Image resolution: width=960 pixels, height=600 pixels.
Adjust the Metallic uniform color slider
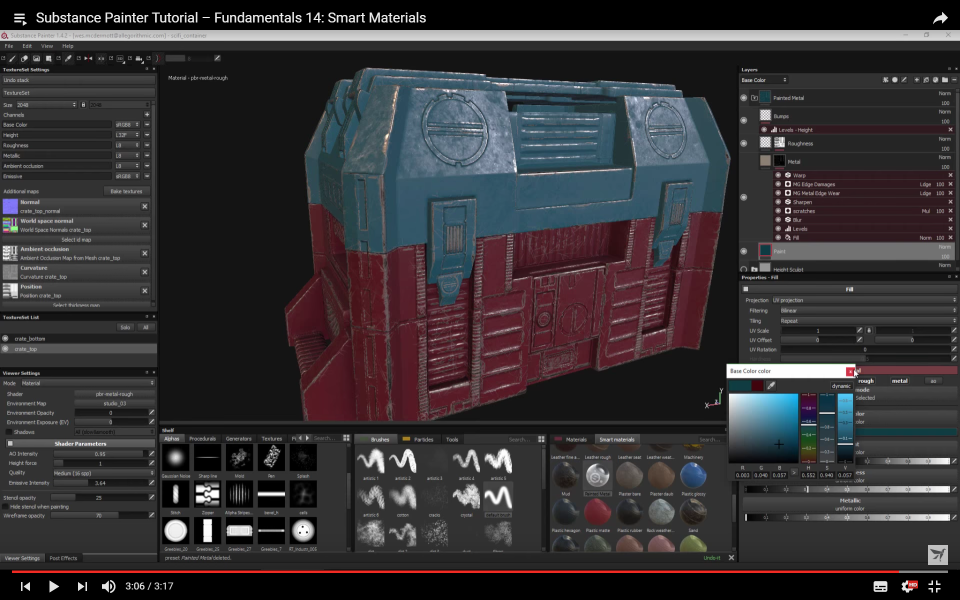(847, 518)
